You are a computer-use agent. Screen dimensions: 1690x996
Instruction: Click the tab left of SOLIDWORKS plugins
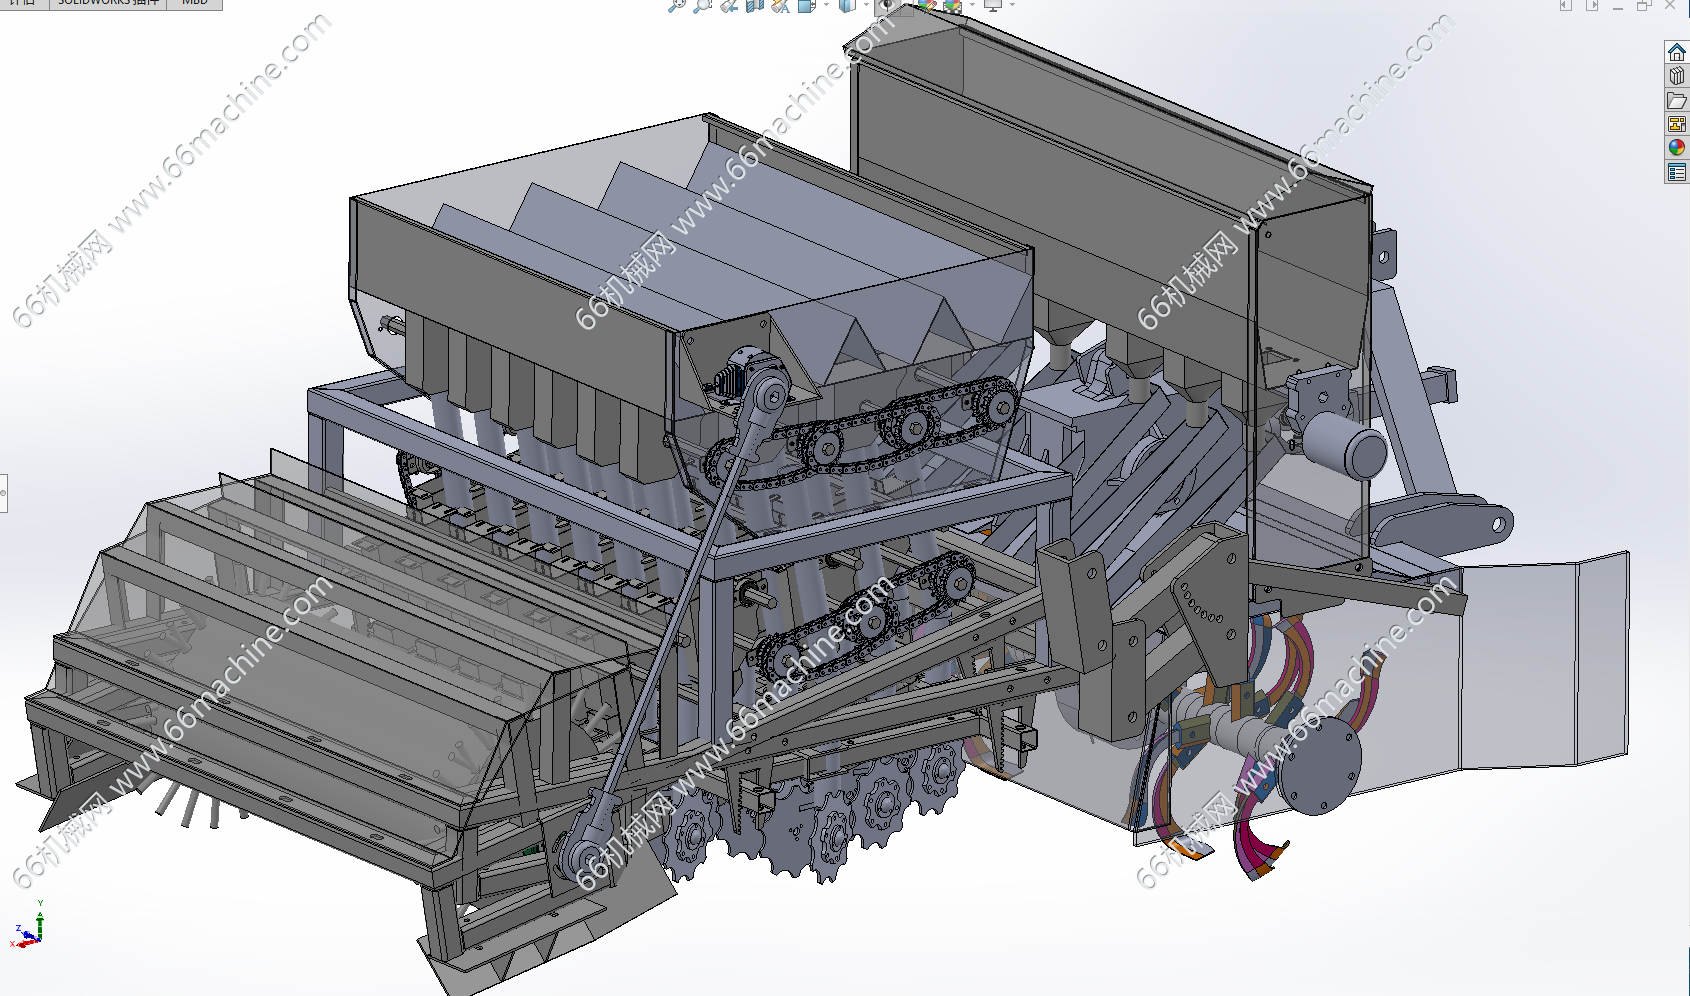[23, 4]
